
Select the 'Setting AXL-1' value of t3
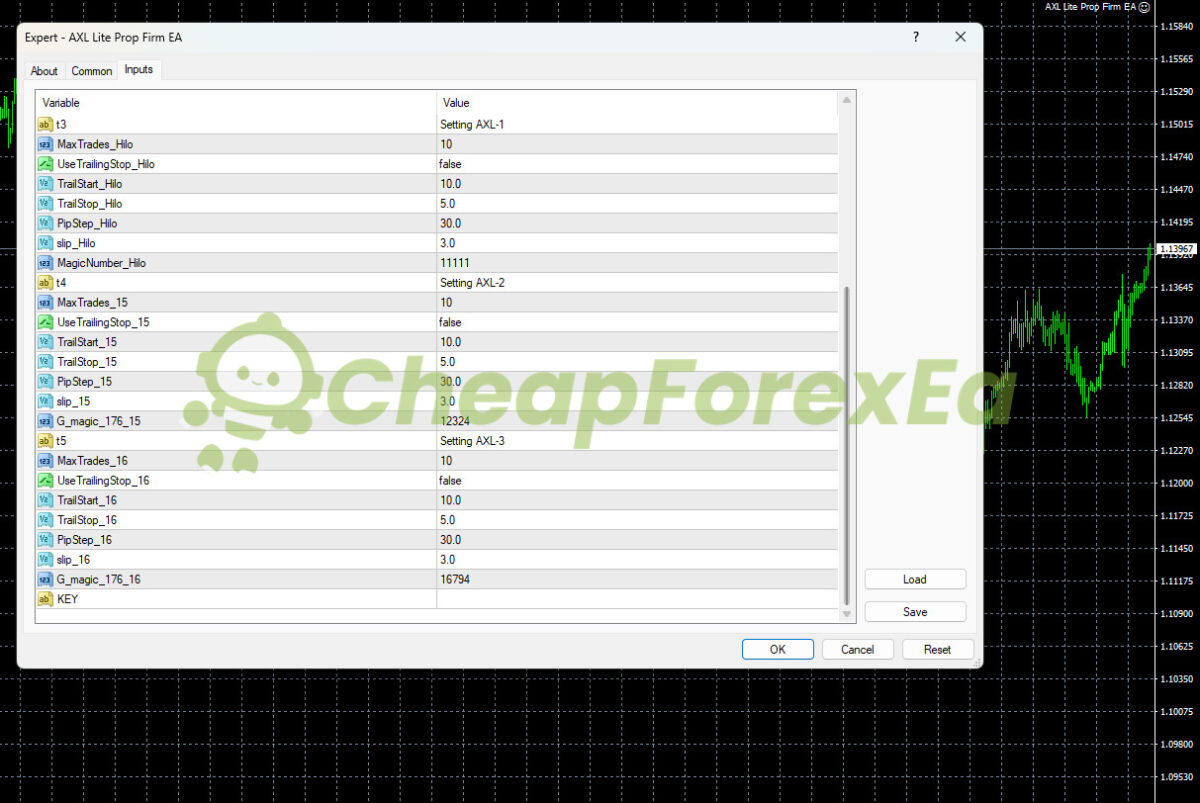(473, 125)
